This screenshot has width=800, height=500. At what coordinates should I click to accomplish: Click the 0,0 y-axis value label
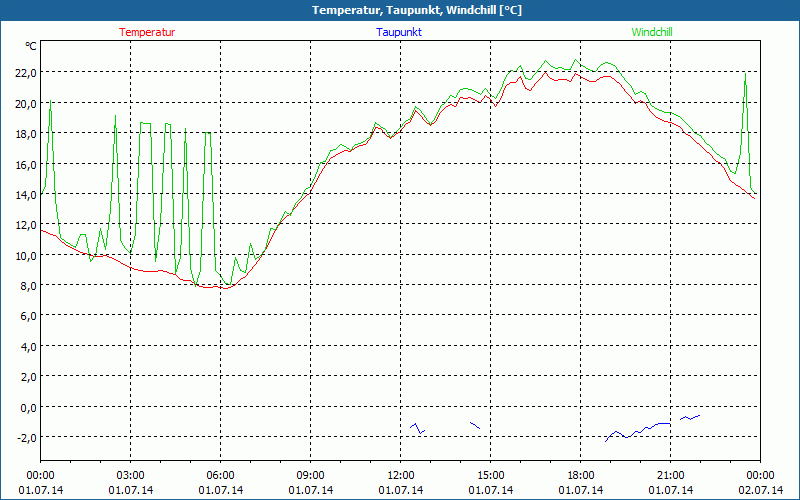click(x=29, y=407)
